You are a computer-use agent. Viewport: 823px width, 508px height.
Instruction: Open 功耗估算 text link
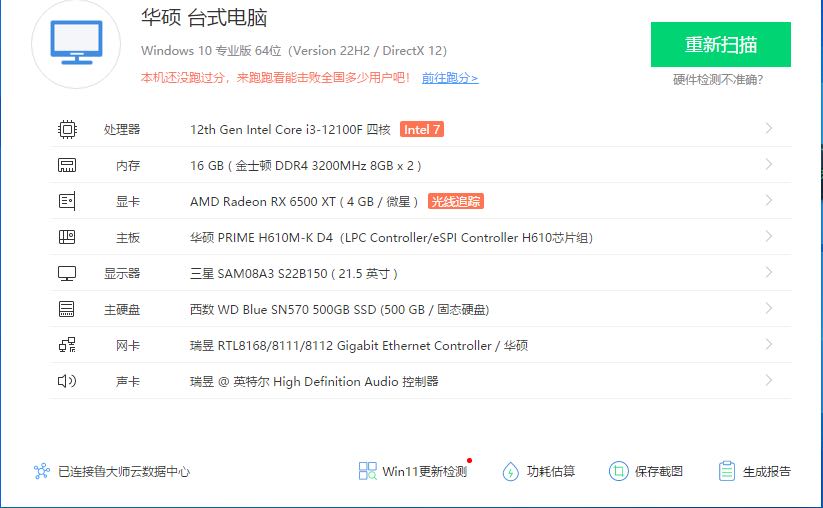click(x=551, y=471)
